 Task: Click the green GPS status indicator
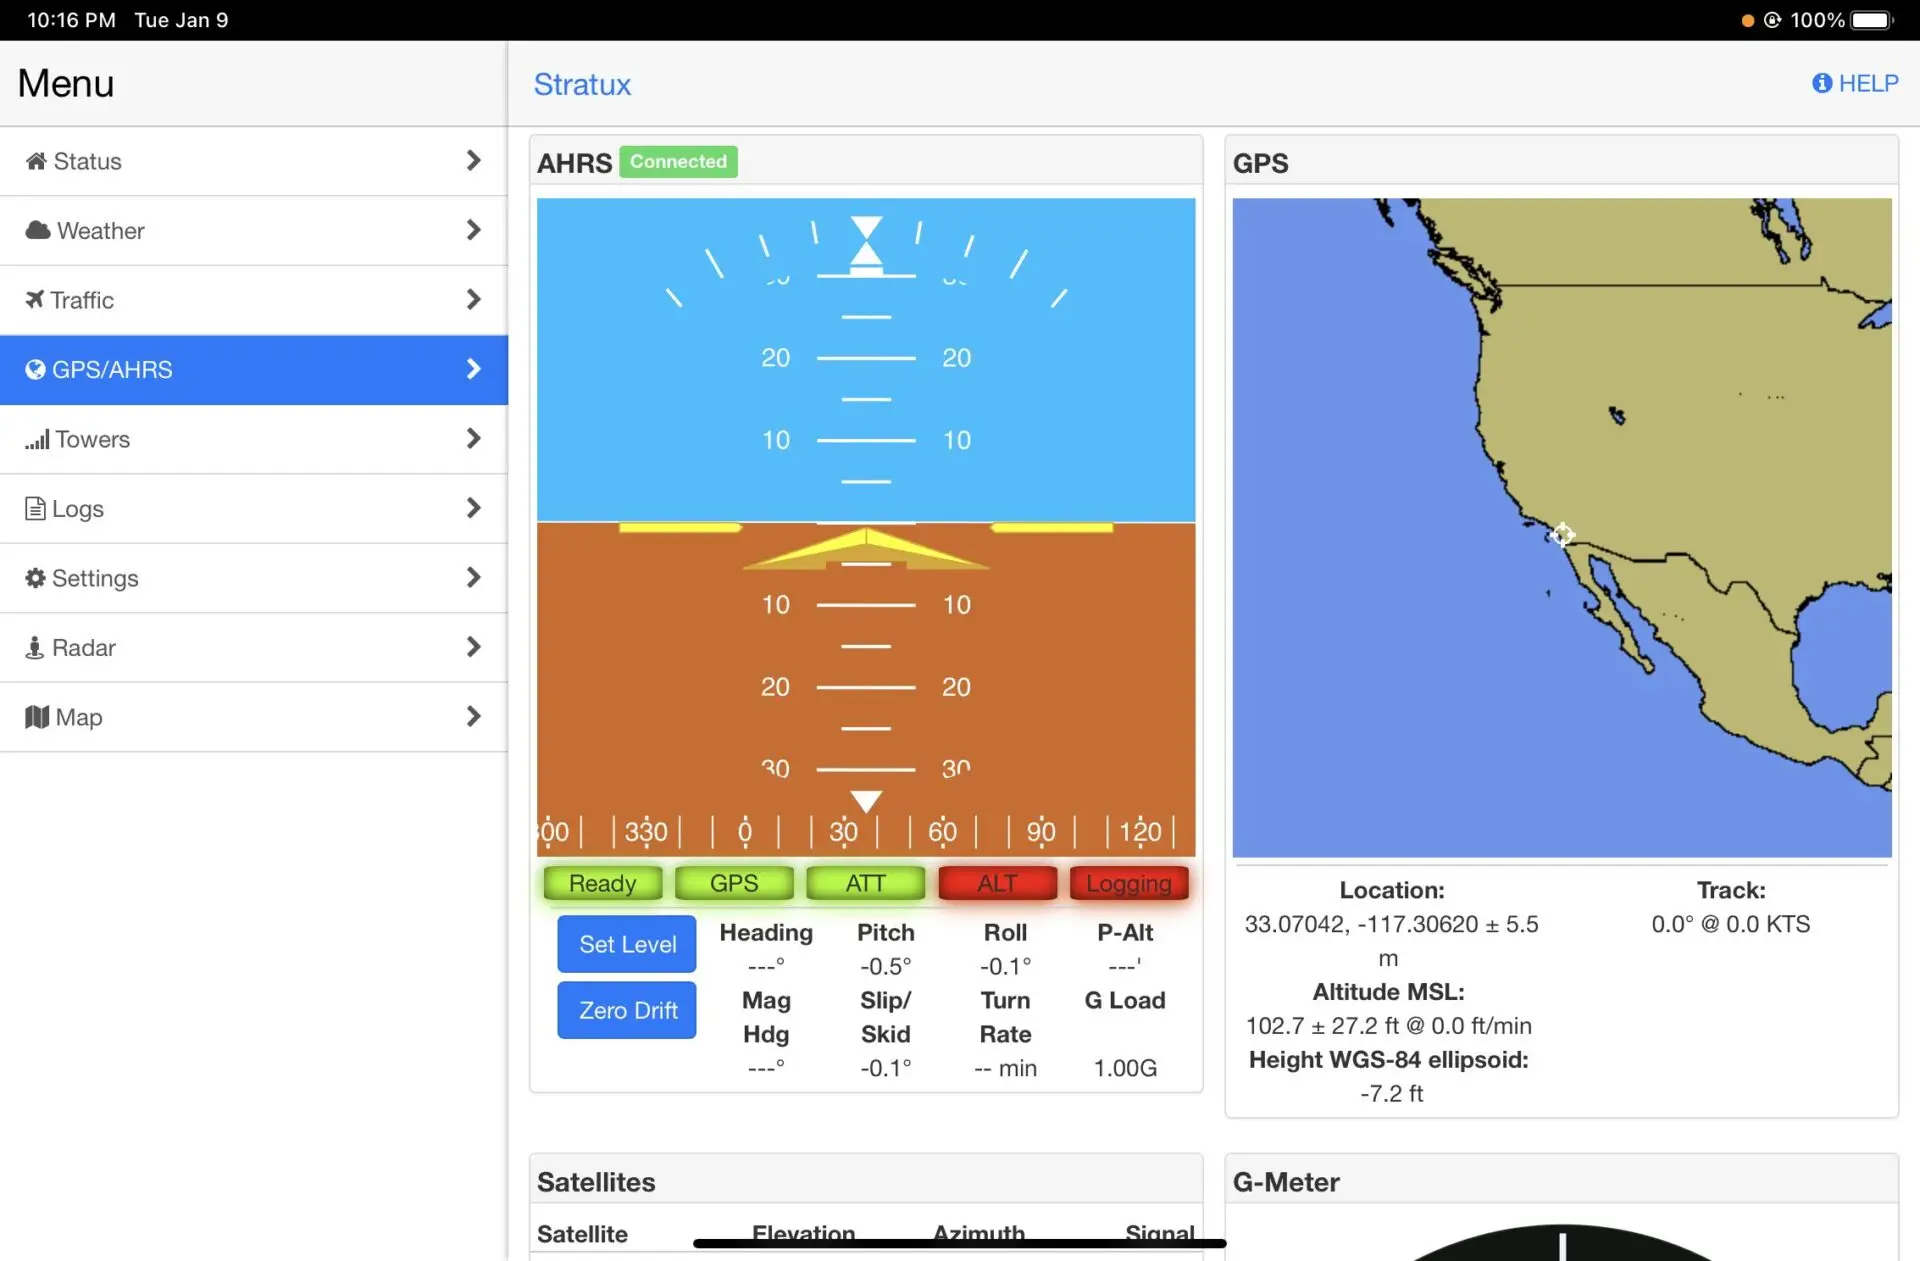point(734,883)
